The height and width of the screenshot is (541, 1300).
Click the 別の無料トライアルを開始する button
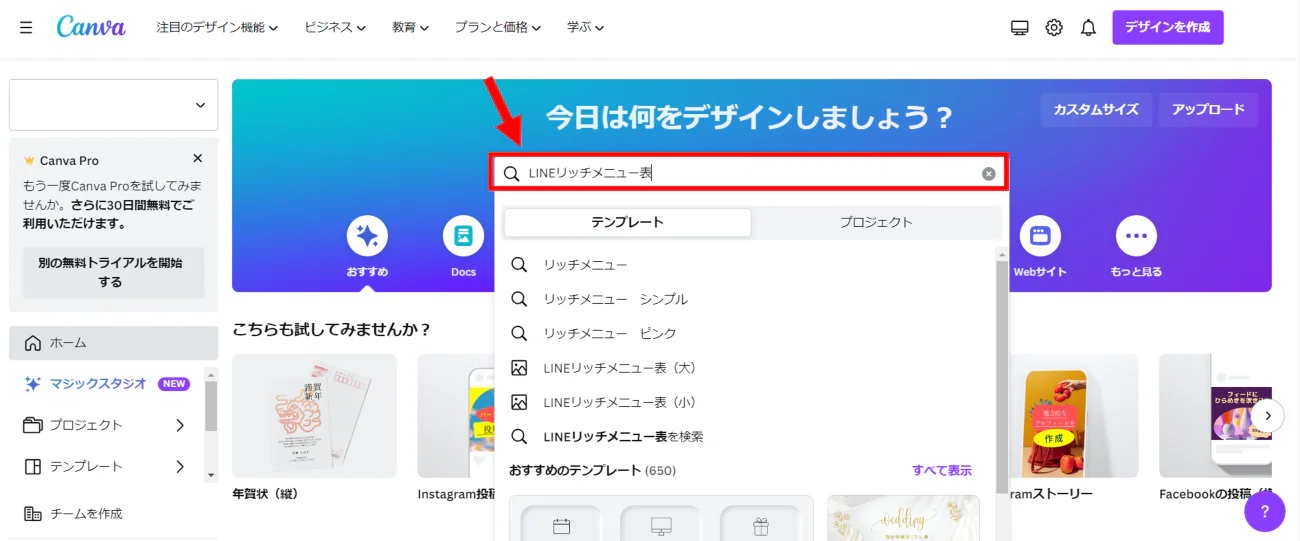pos(114,272)
